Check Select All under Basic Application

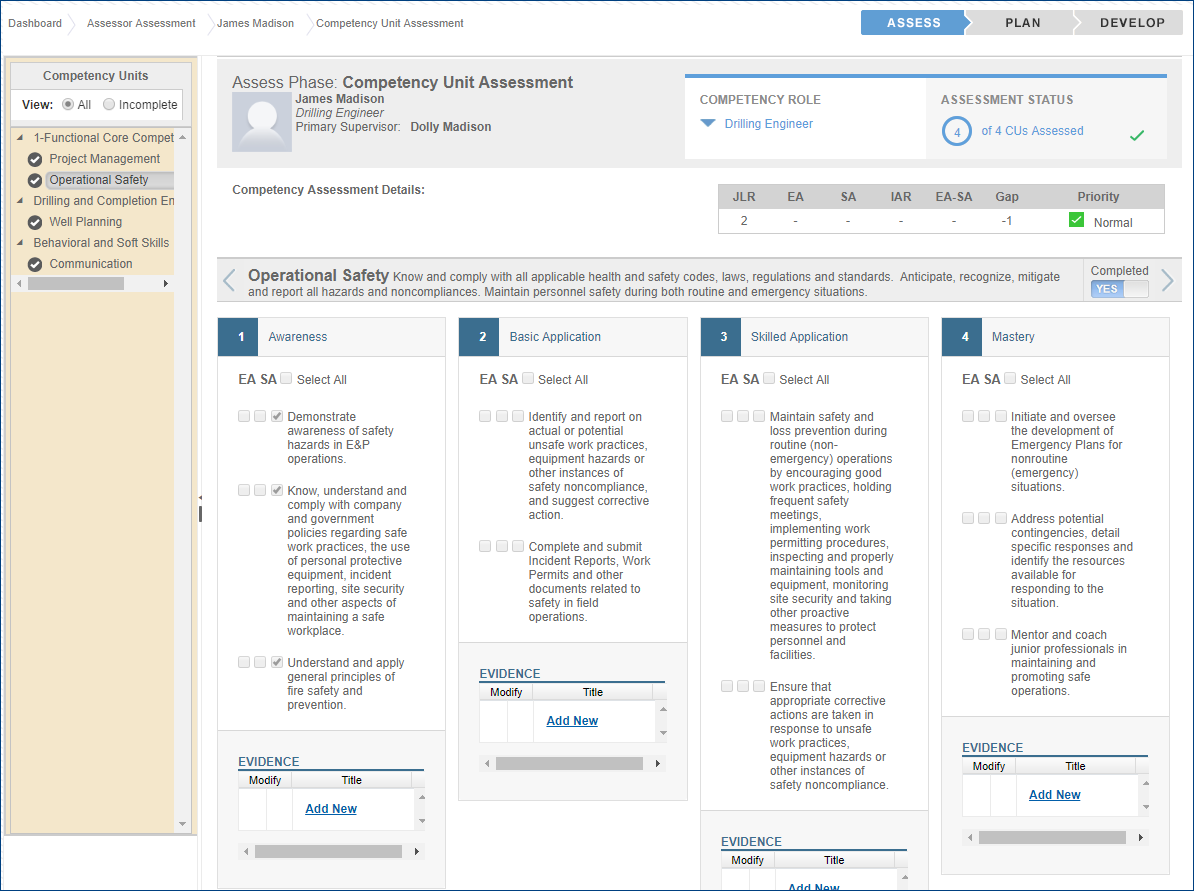(x=528, y=378)
